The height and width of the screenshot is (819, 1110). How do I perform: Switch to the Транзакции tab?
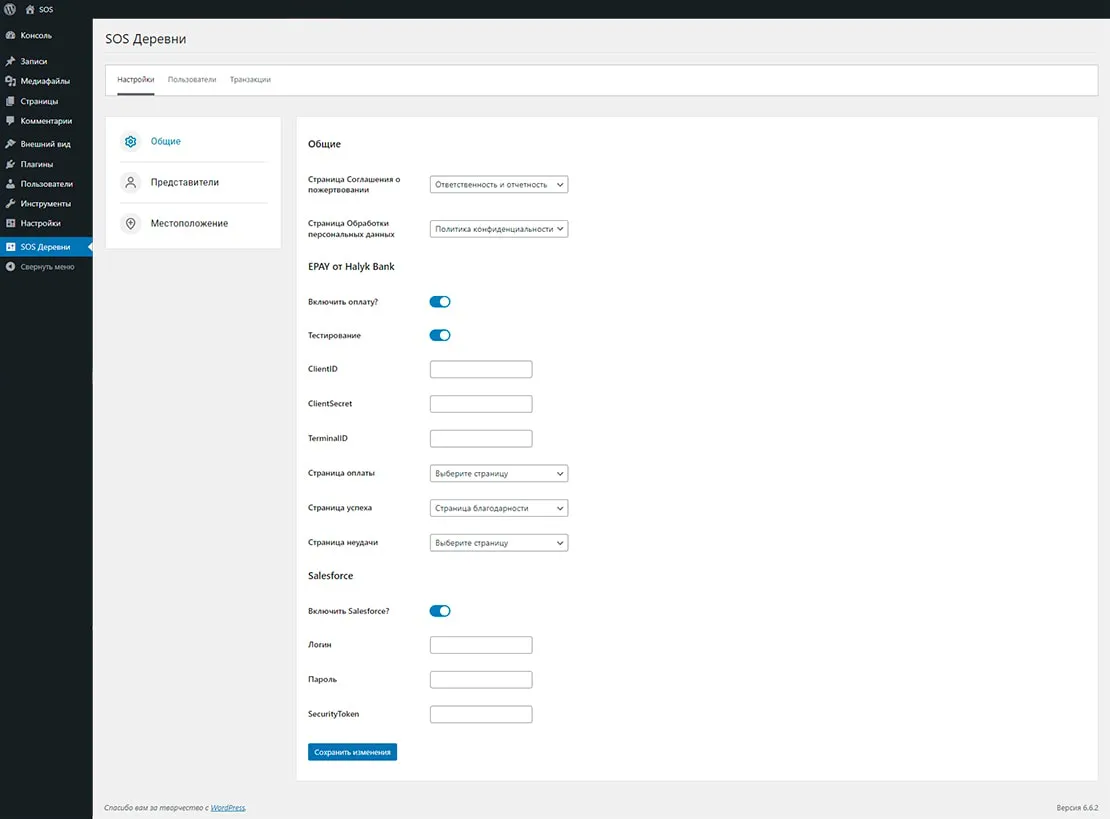tap(250, 80)
